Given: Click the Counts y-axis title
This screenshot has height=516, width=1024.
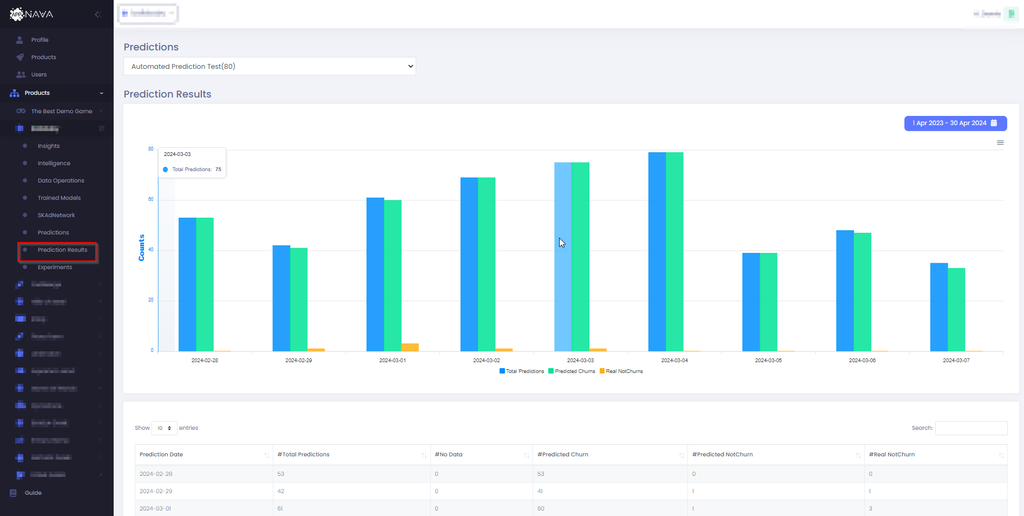Looking at the screenshot, I should (141, 248).
